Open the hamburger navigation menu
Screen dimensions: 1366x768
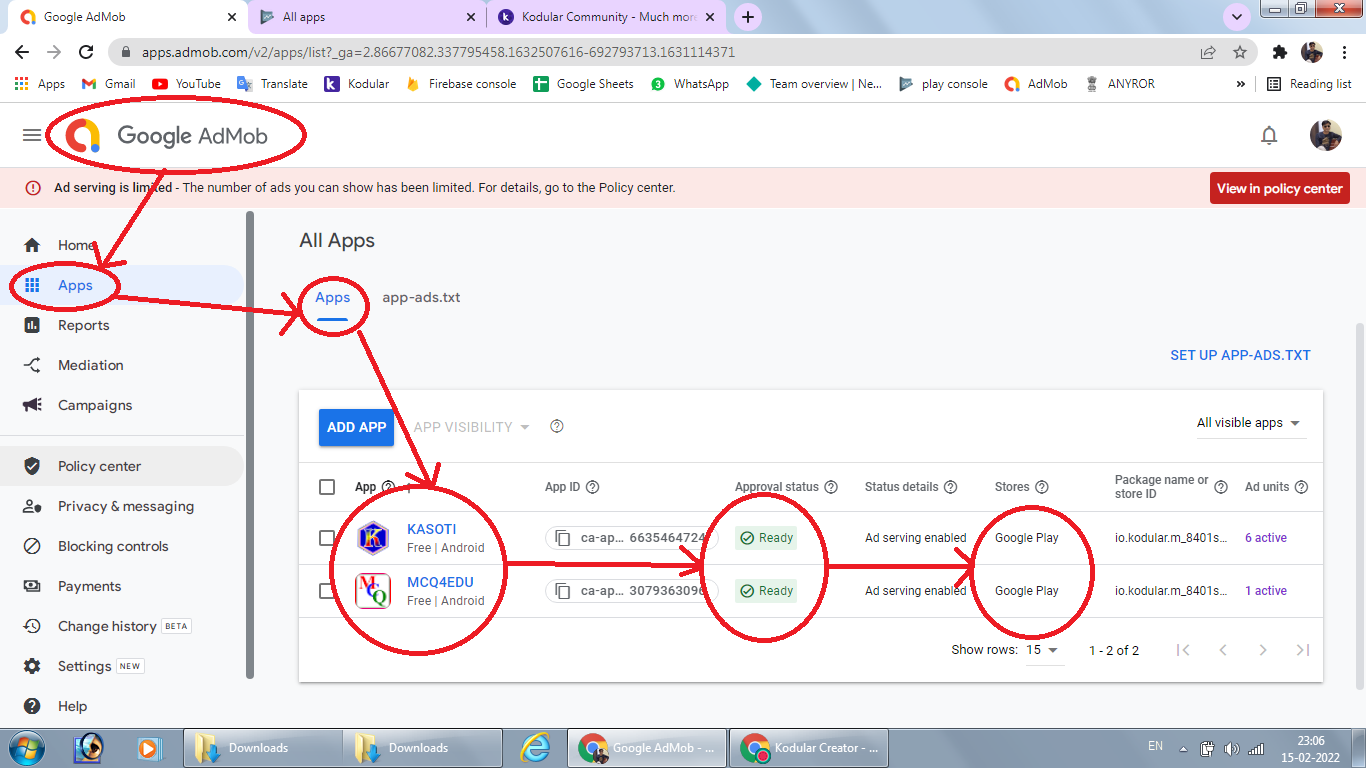point(32,135)
